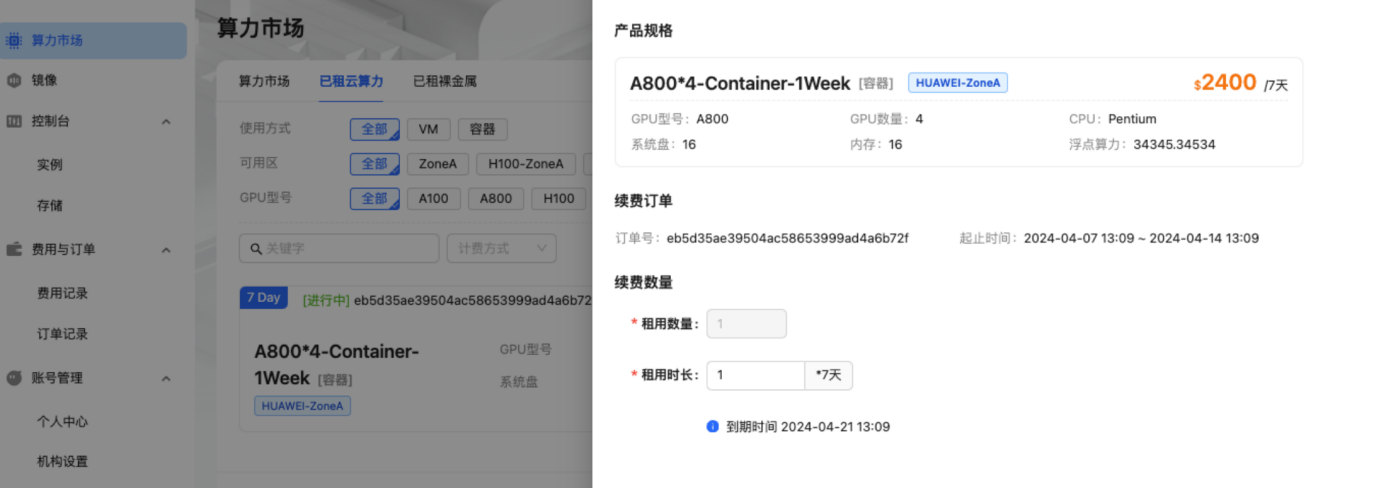The image size is (1386, 488).
Task: Open the 计费方式 dropdown
Action: (x=502, y=248)
